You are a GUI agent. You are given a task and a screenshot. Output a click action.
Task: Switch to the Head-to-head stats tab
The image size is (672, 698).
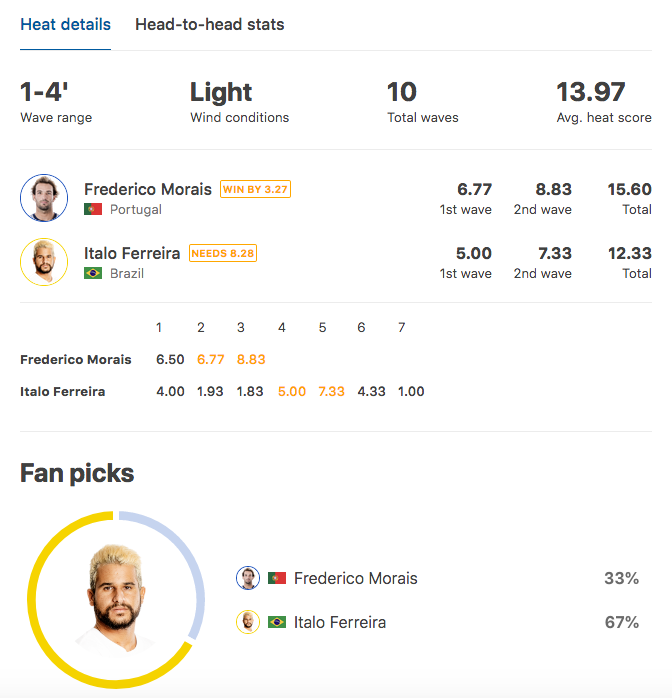click(x=210, y=24)
